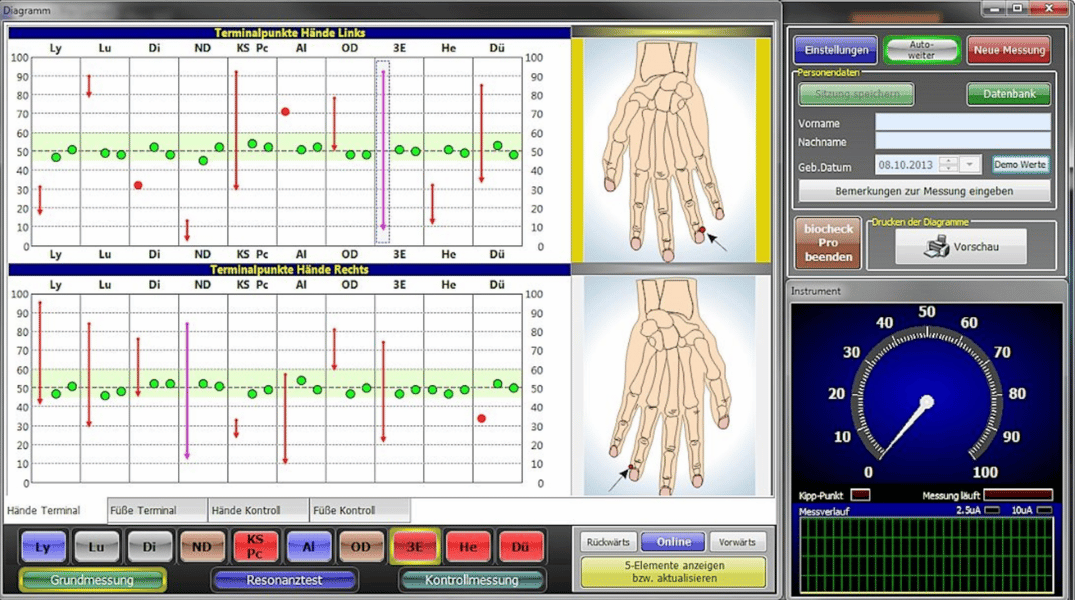Click the magenta 3E bar in left-hand chart
Viewport: 1075px width, 600px height.
383,150
